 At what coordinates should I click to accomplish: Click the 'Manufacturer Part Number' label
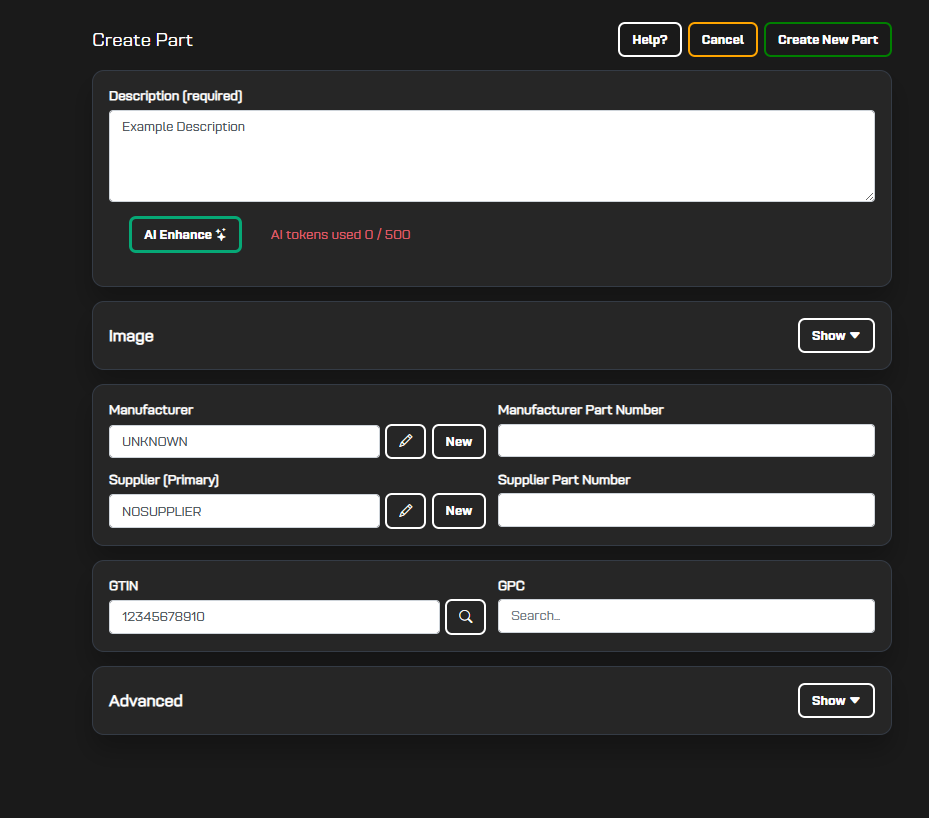click(581, 410)
